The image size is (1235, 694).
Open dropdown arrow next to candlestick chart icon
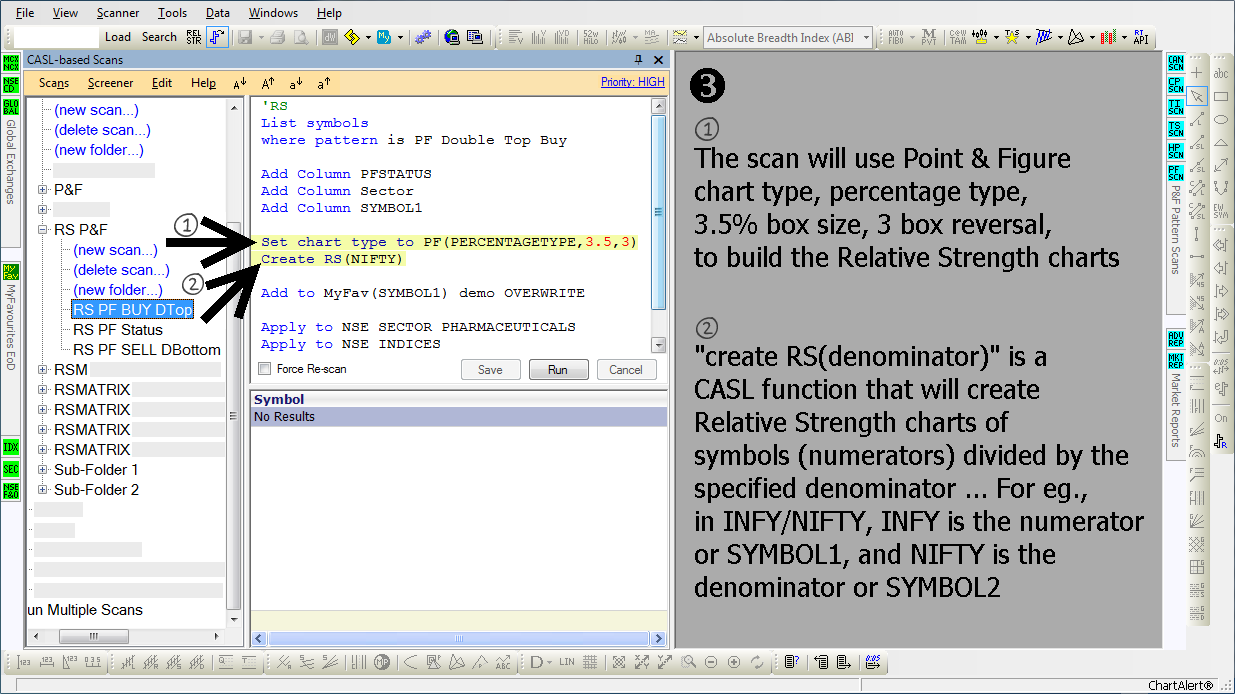pos(1123,37)
